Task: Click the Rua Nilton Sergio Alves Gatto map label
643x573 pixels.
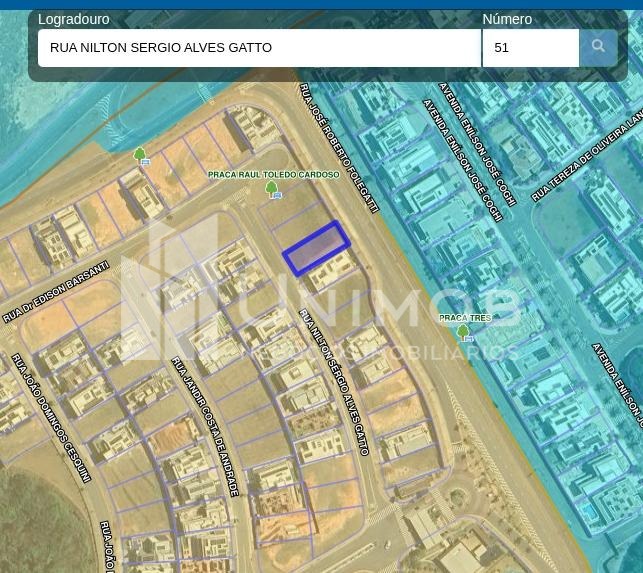Action: coord(335,382)
